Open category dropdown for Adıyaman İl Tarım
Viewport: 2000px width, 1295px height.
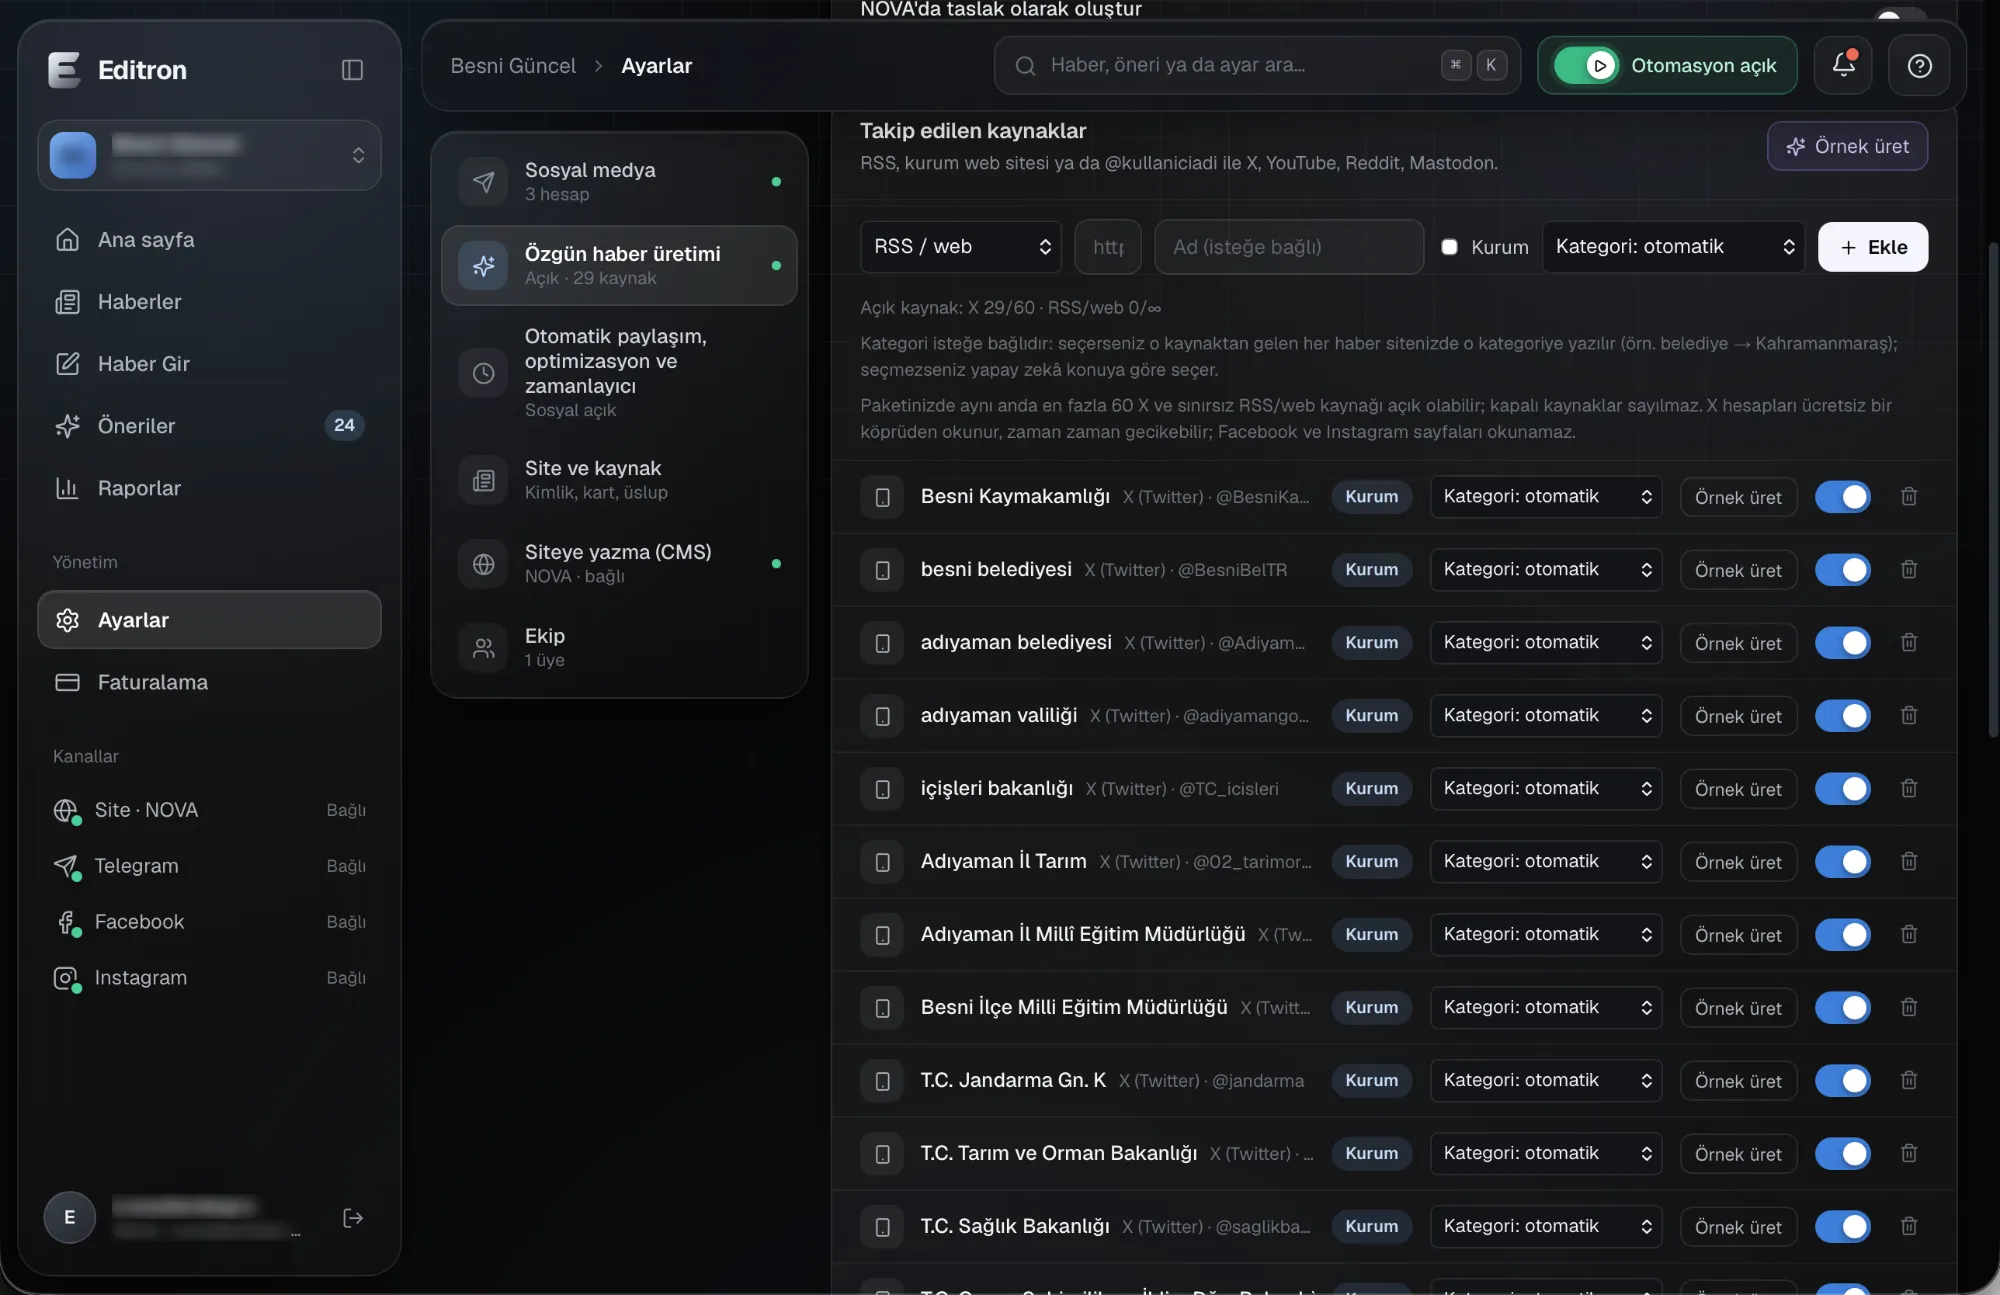[1546, 862]
